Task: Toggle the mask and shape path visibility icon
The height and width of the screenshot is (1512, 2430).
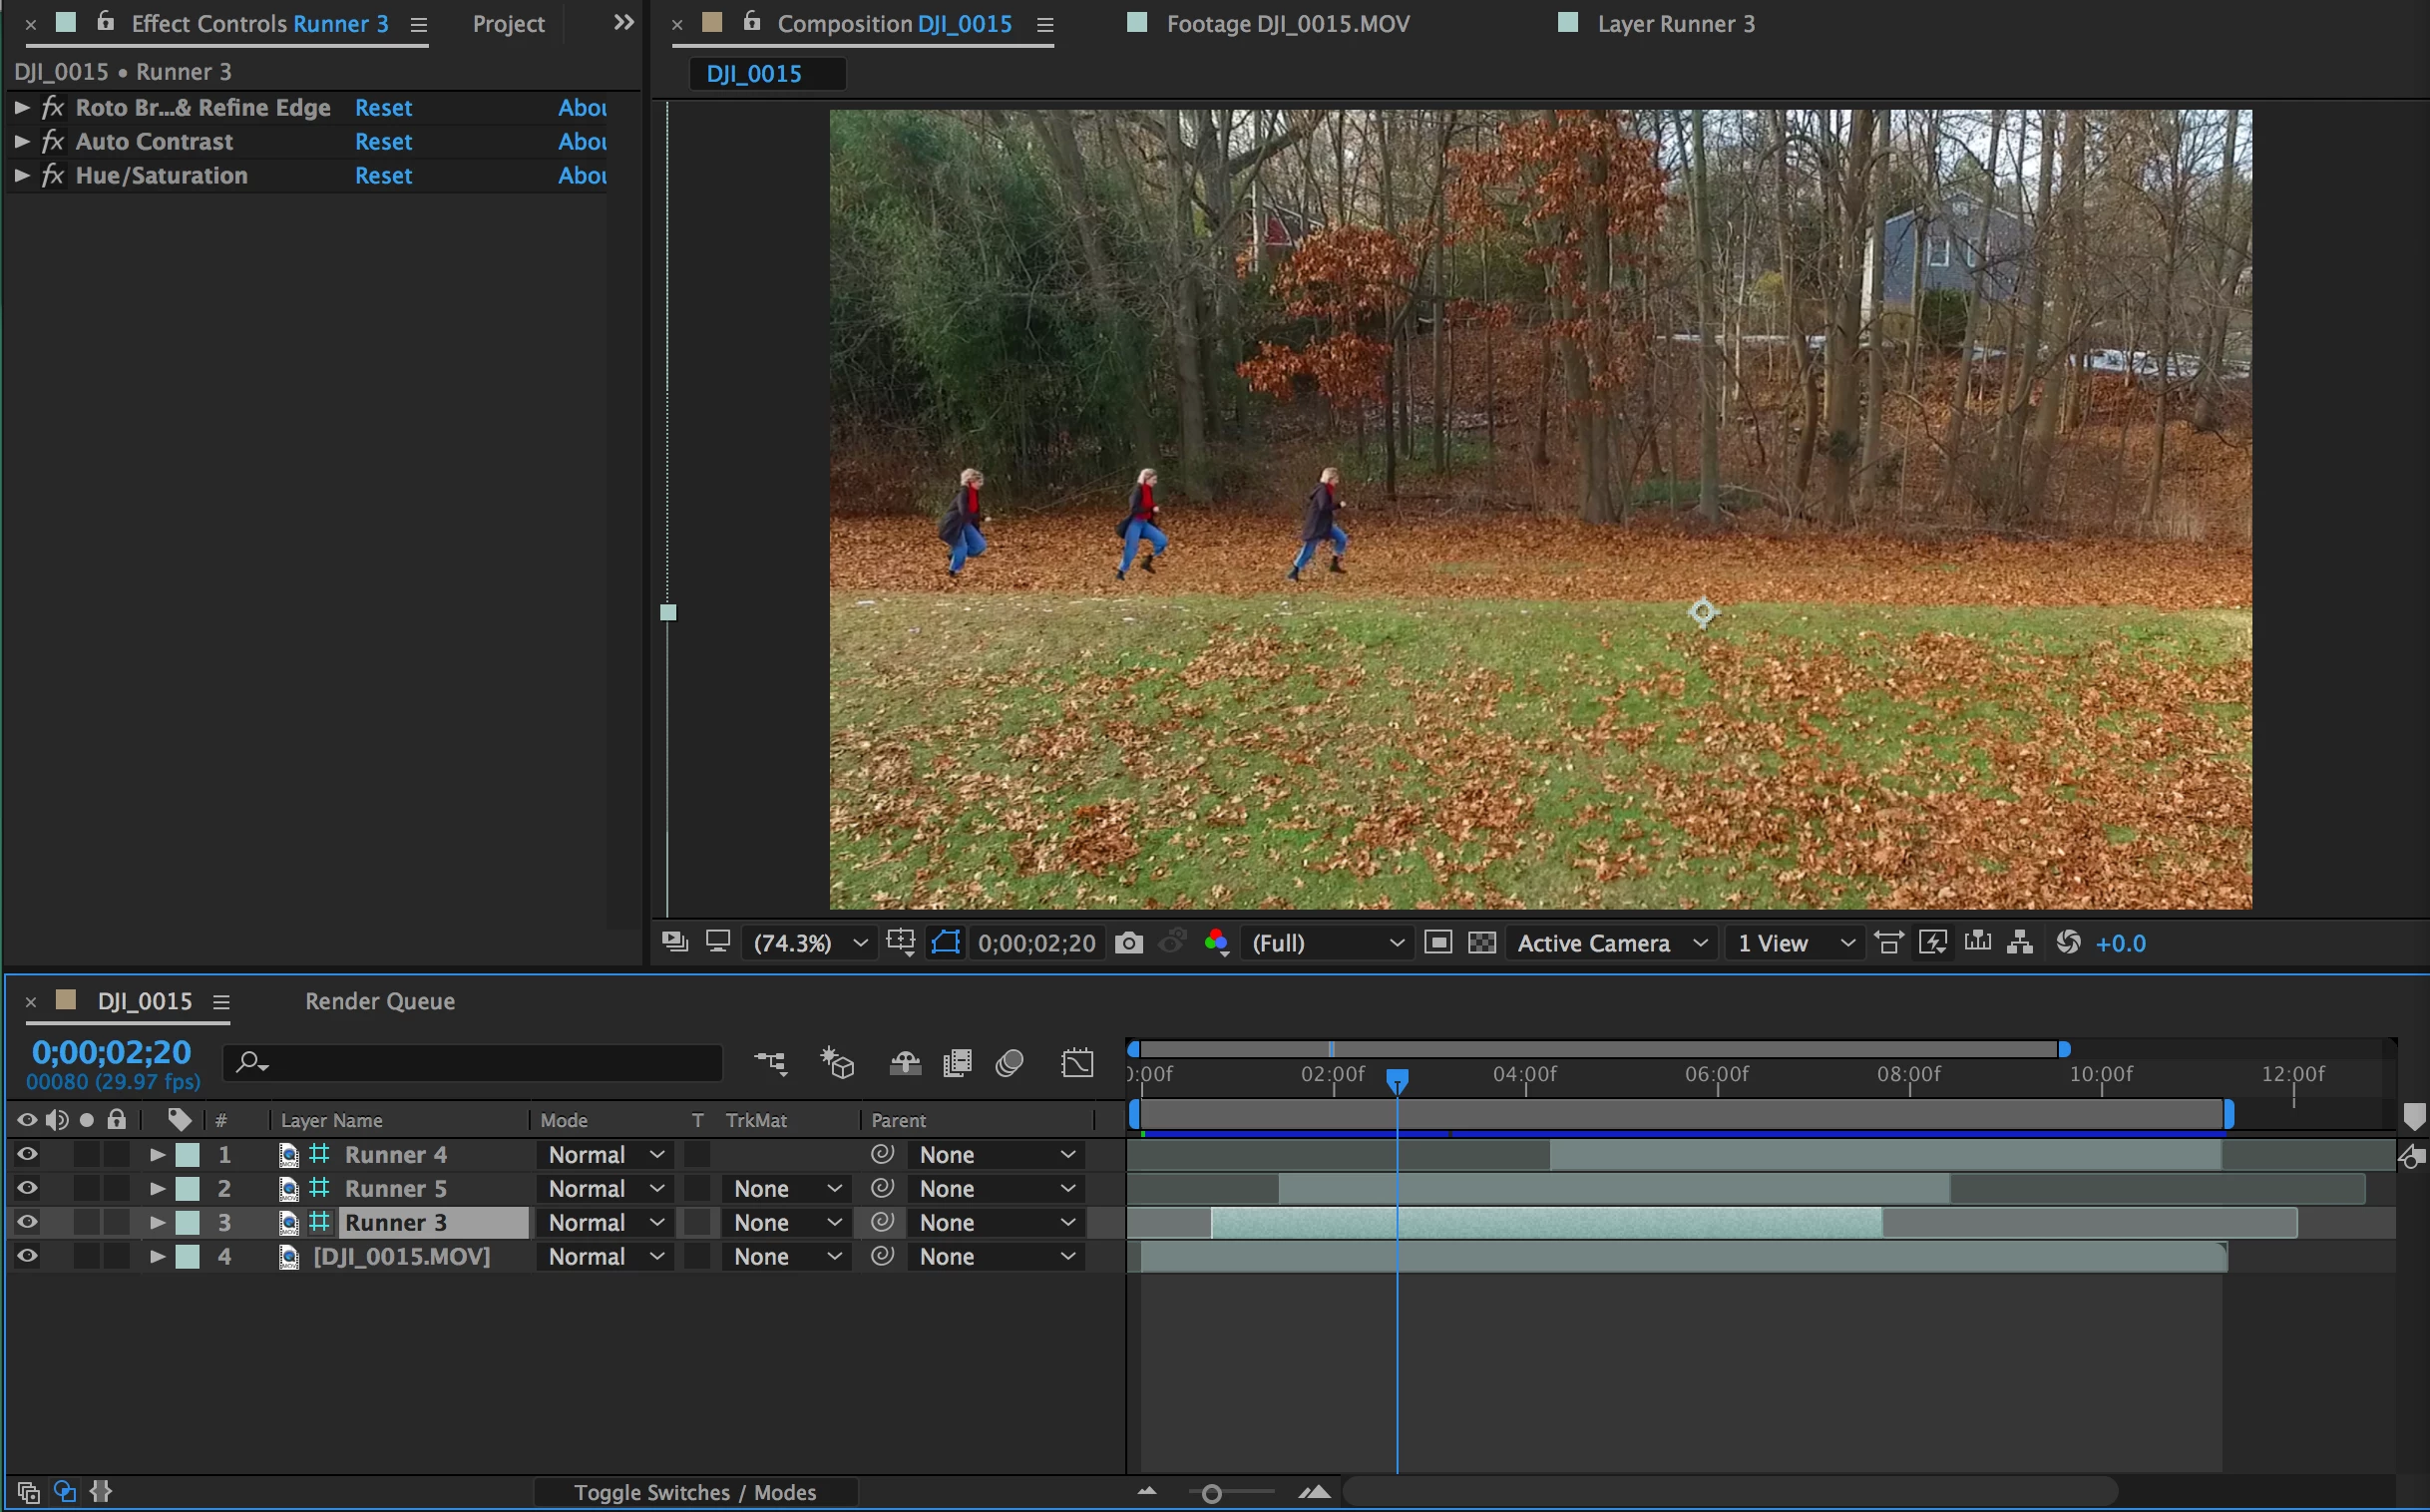Action: click(945, 943)
